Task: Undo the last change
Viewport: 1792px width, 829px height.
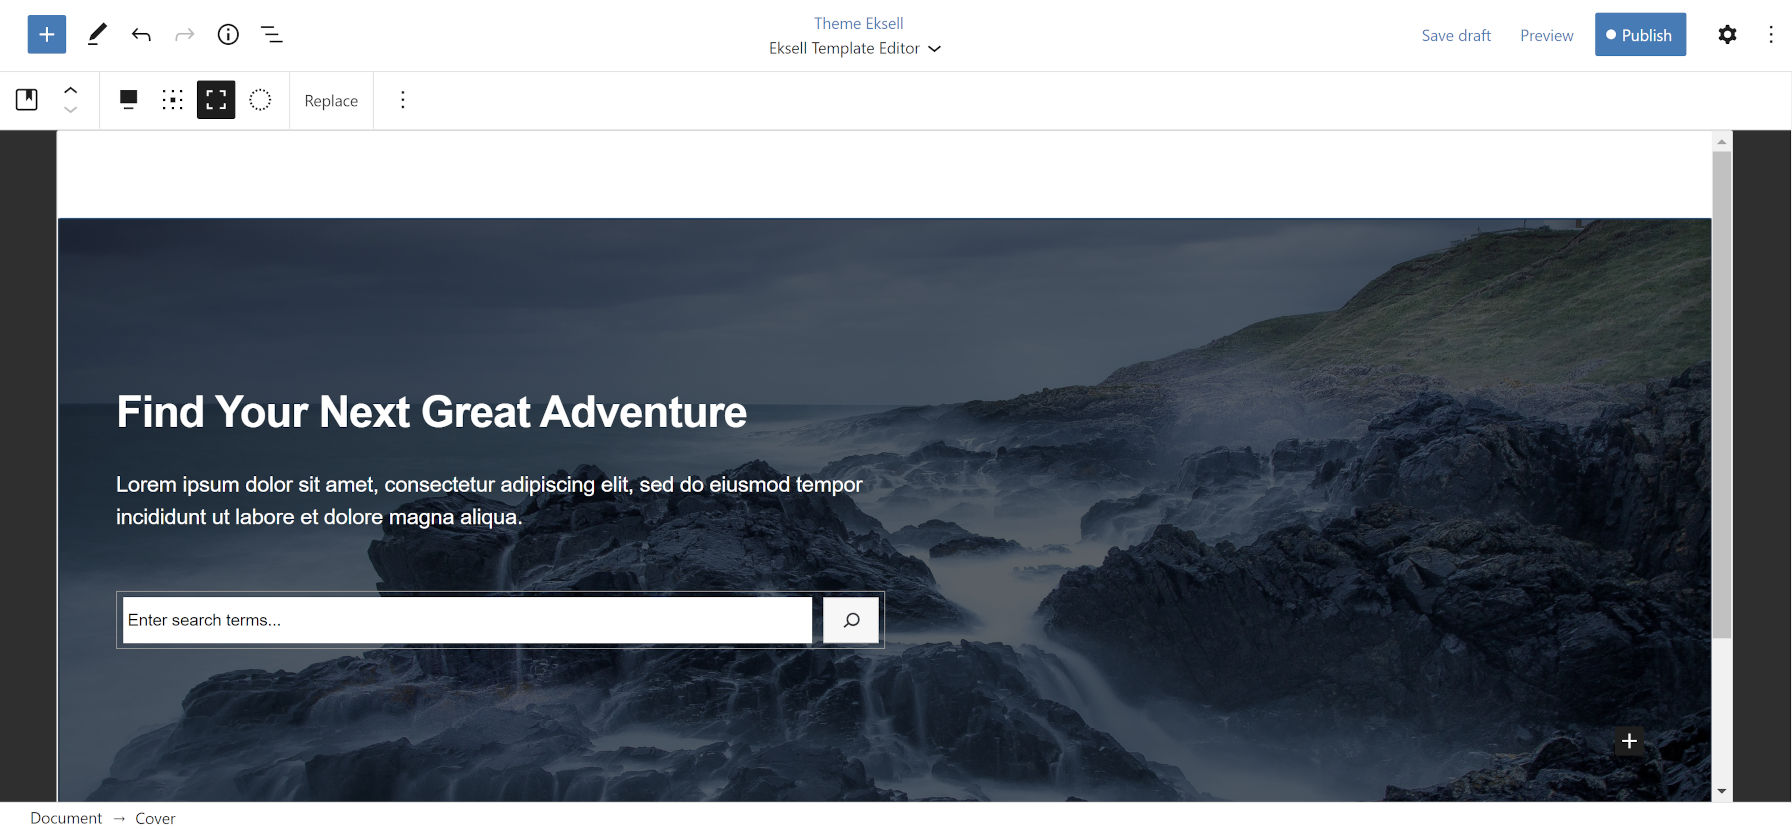Action: click(141, 35)
